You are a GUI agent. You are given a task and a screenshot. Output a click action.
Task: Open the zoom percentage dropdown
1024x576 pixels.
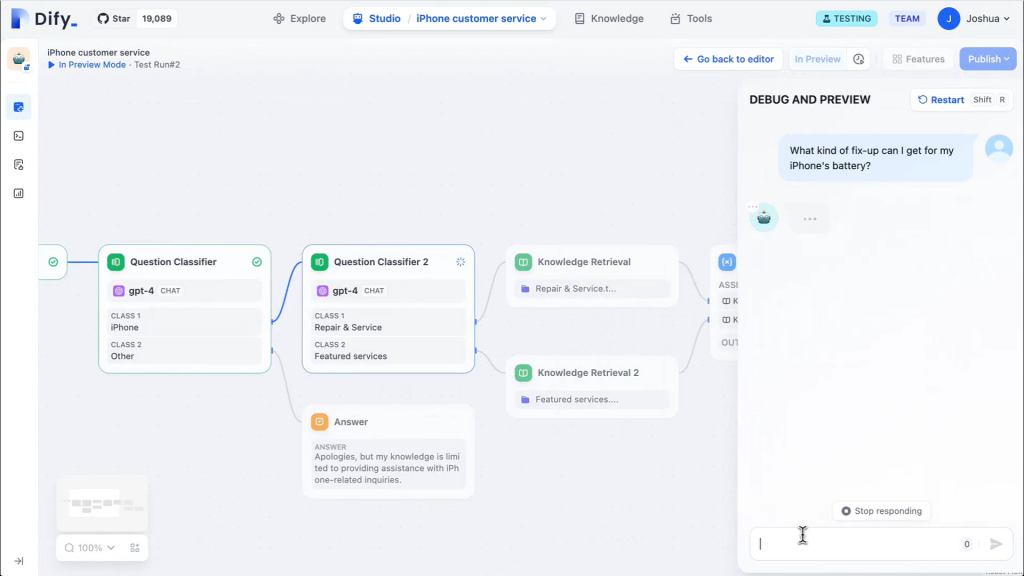pos(90,548)
